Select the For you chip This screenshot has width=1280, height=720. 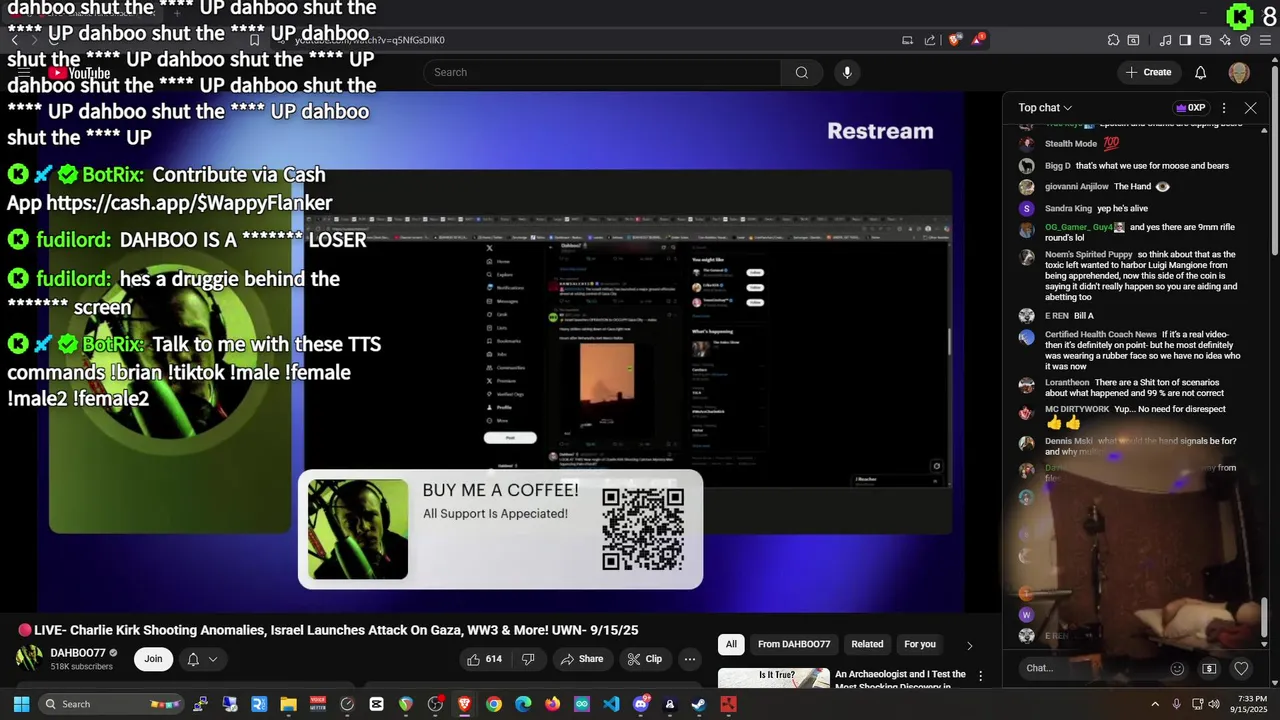click(920, 644)
